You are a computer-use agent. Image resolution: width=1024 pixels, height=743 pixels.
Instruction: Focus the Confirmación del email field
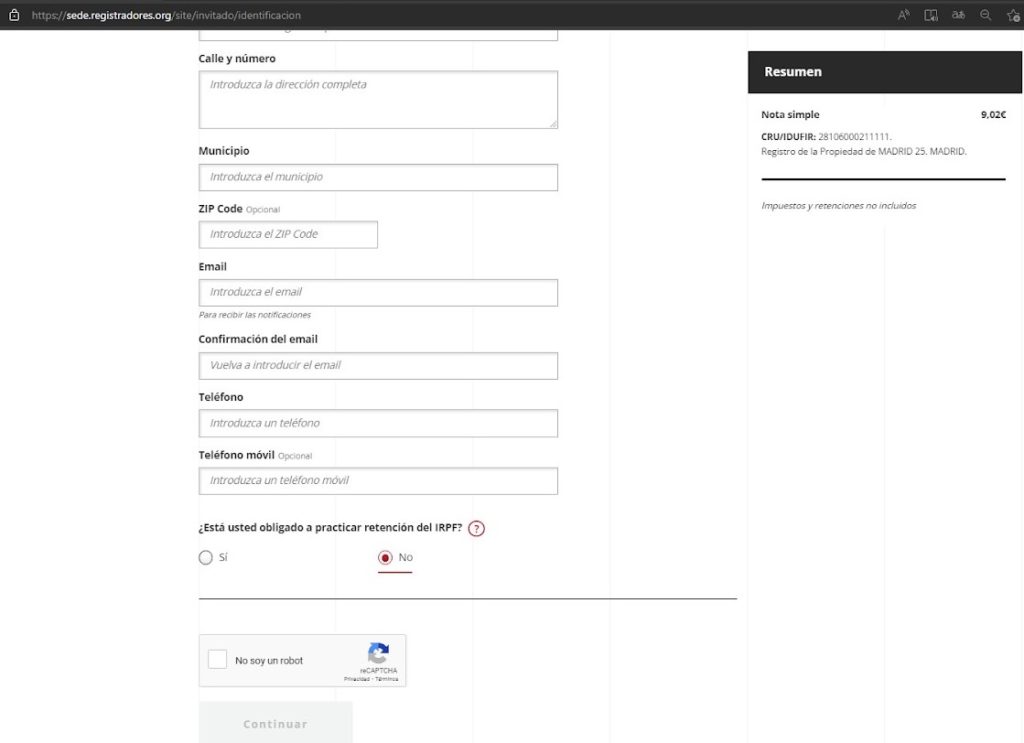pos(378,366)
